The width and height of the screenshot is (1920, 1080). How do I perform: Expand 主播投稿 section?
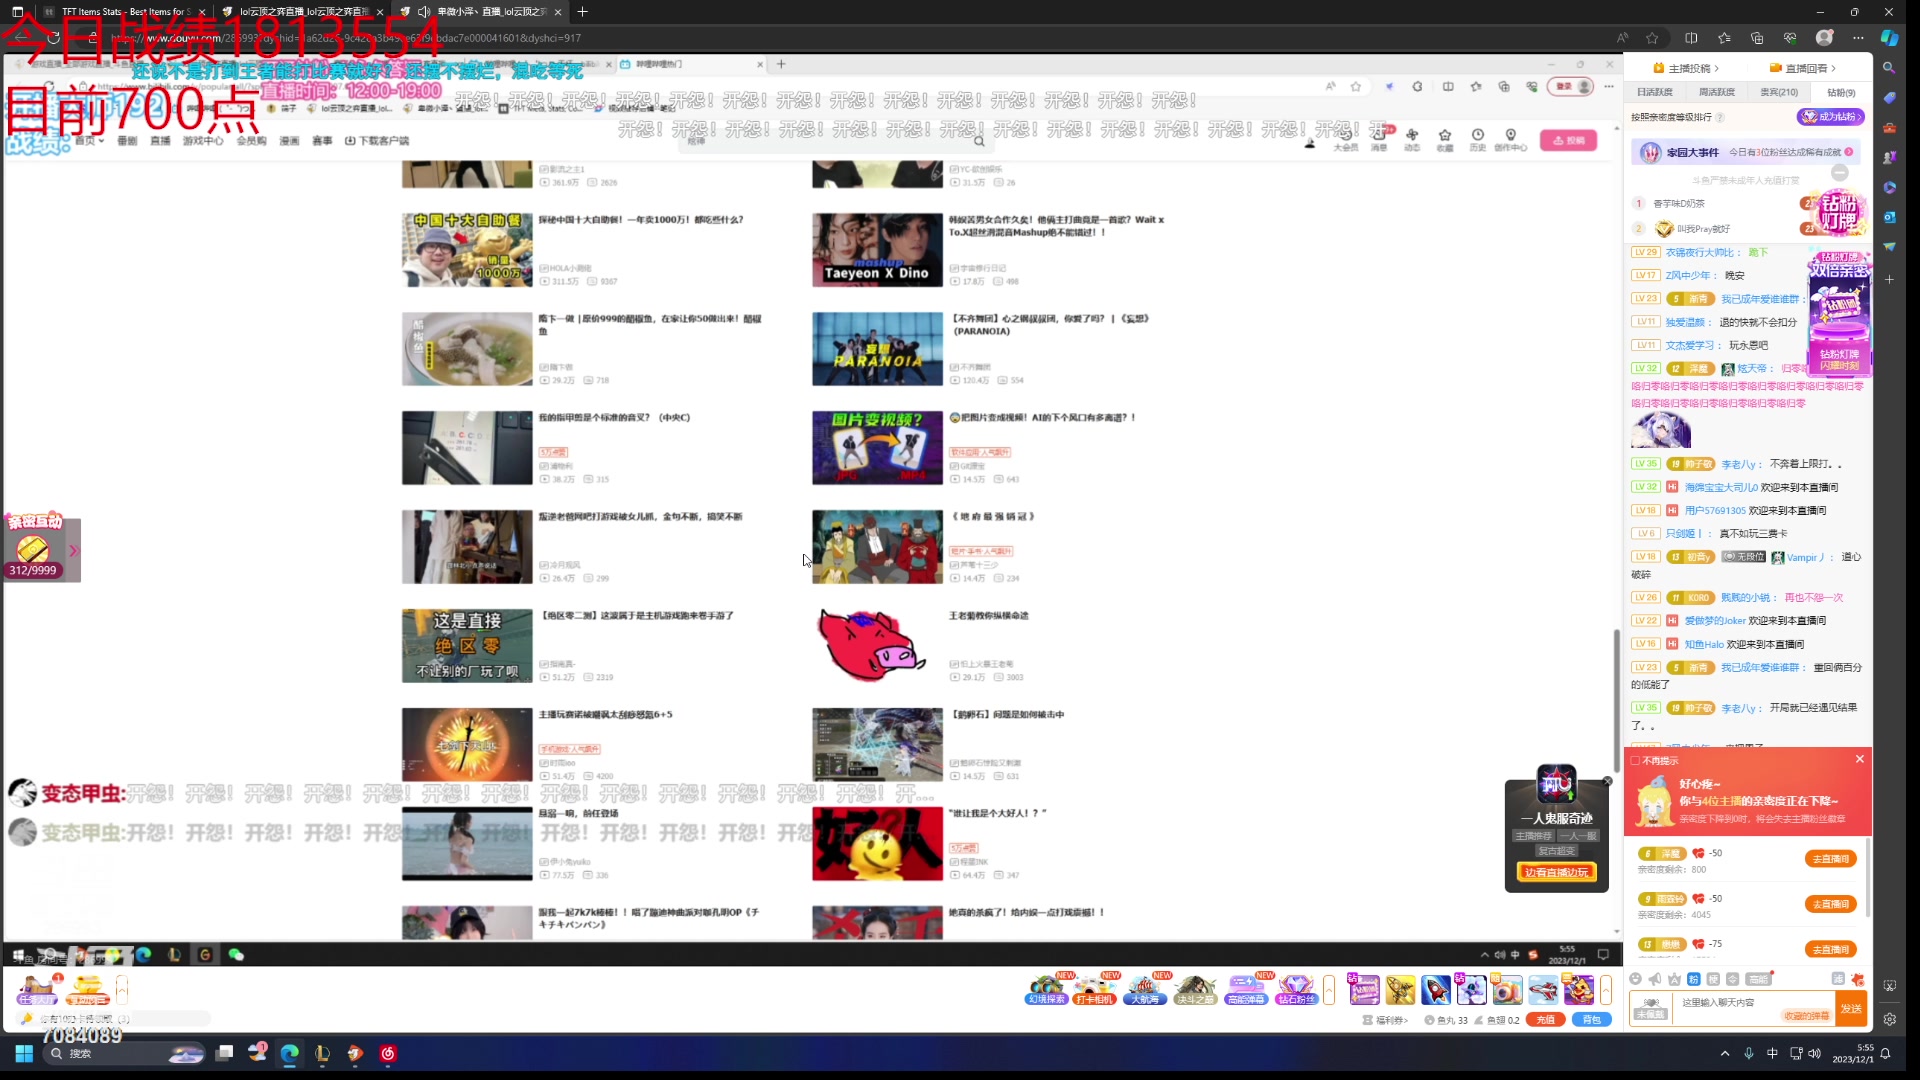coord(1687,68)
